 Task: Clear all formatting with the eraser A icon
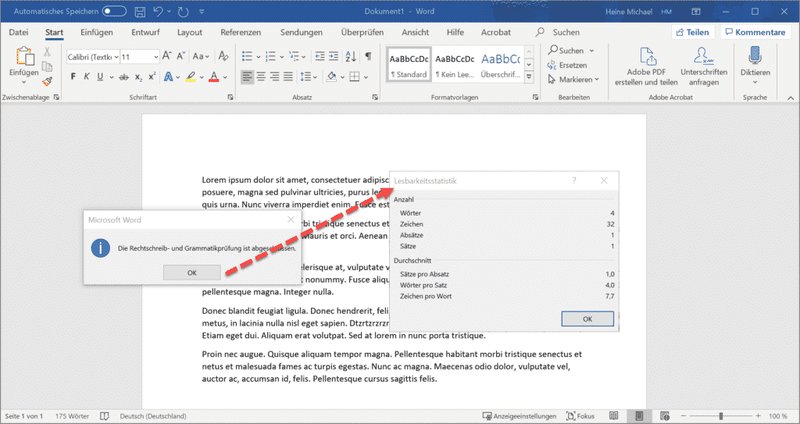[223, 56]
